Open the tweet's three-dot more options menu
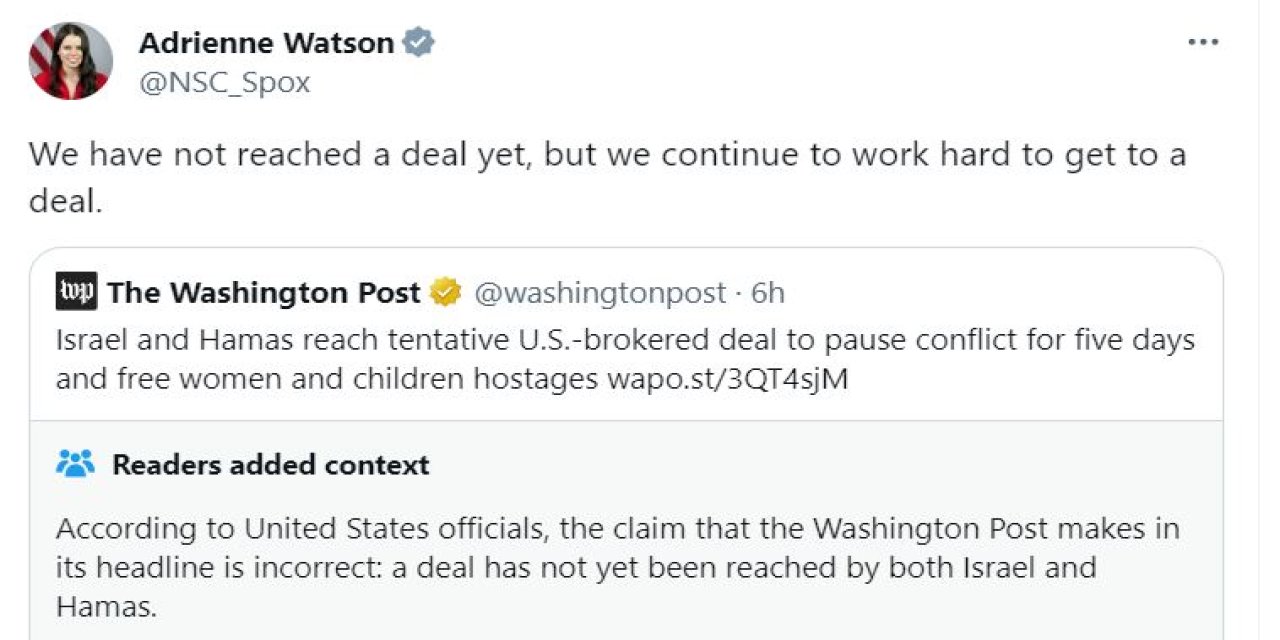 tap(1203, 43)
